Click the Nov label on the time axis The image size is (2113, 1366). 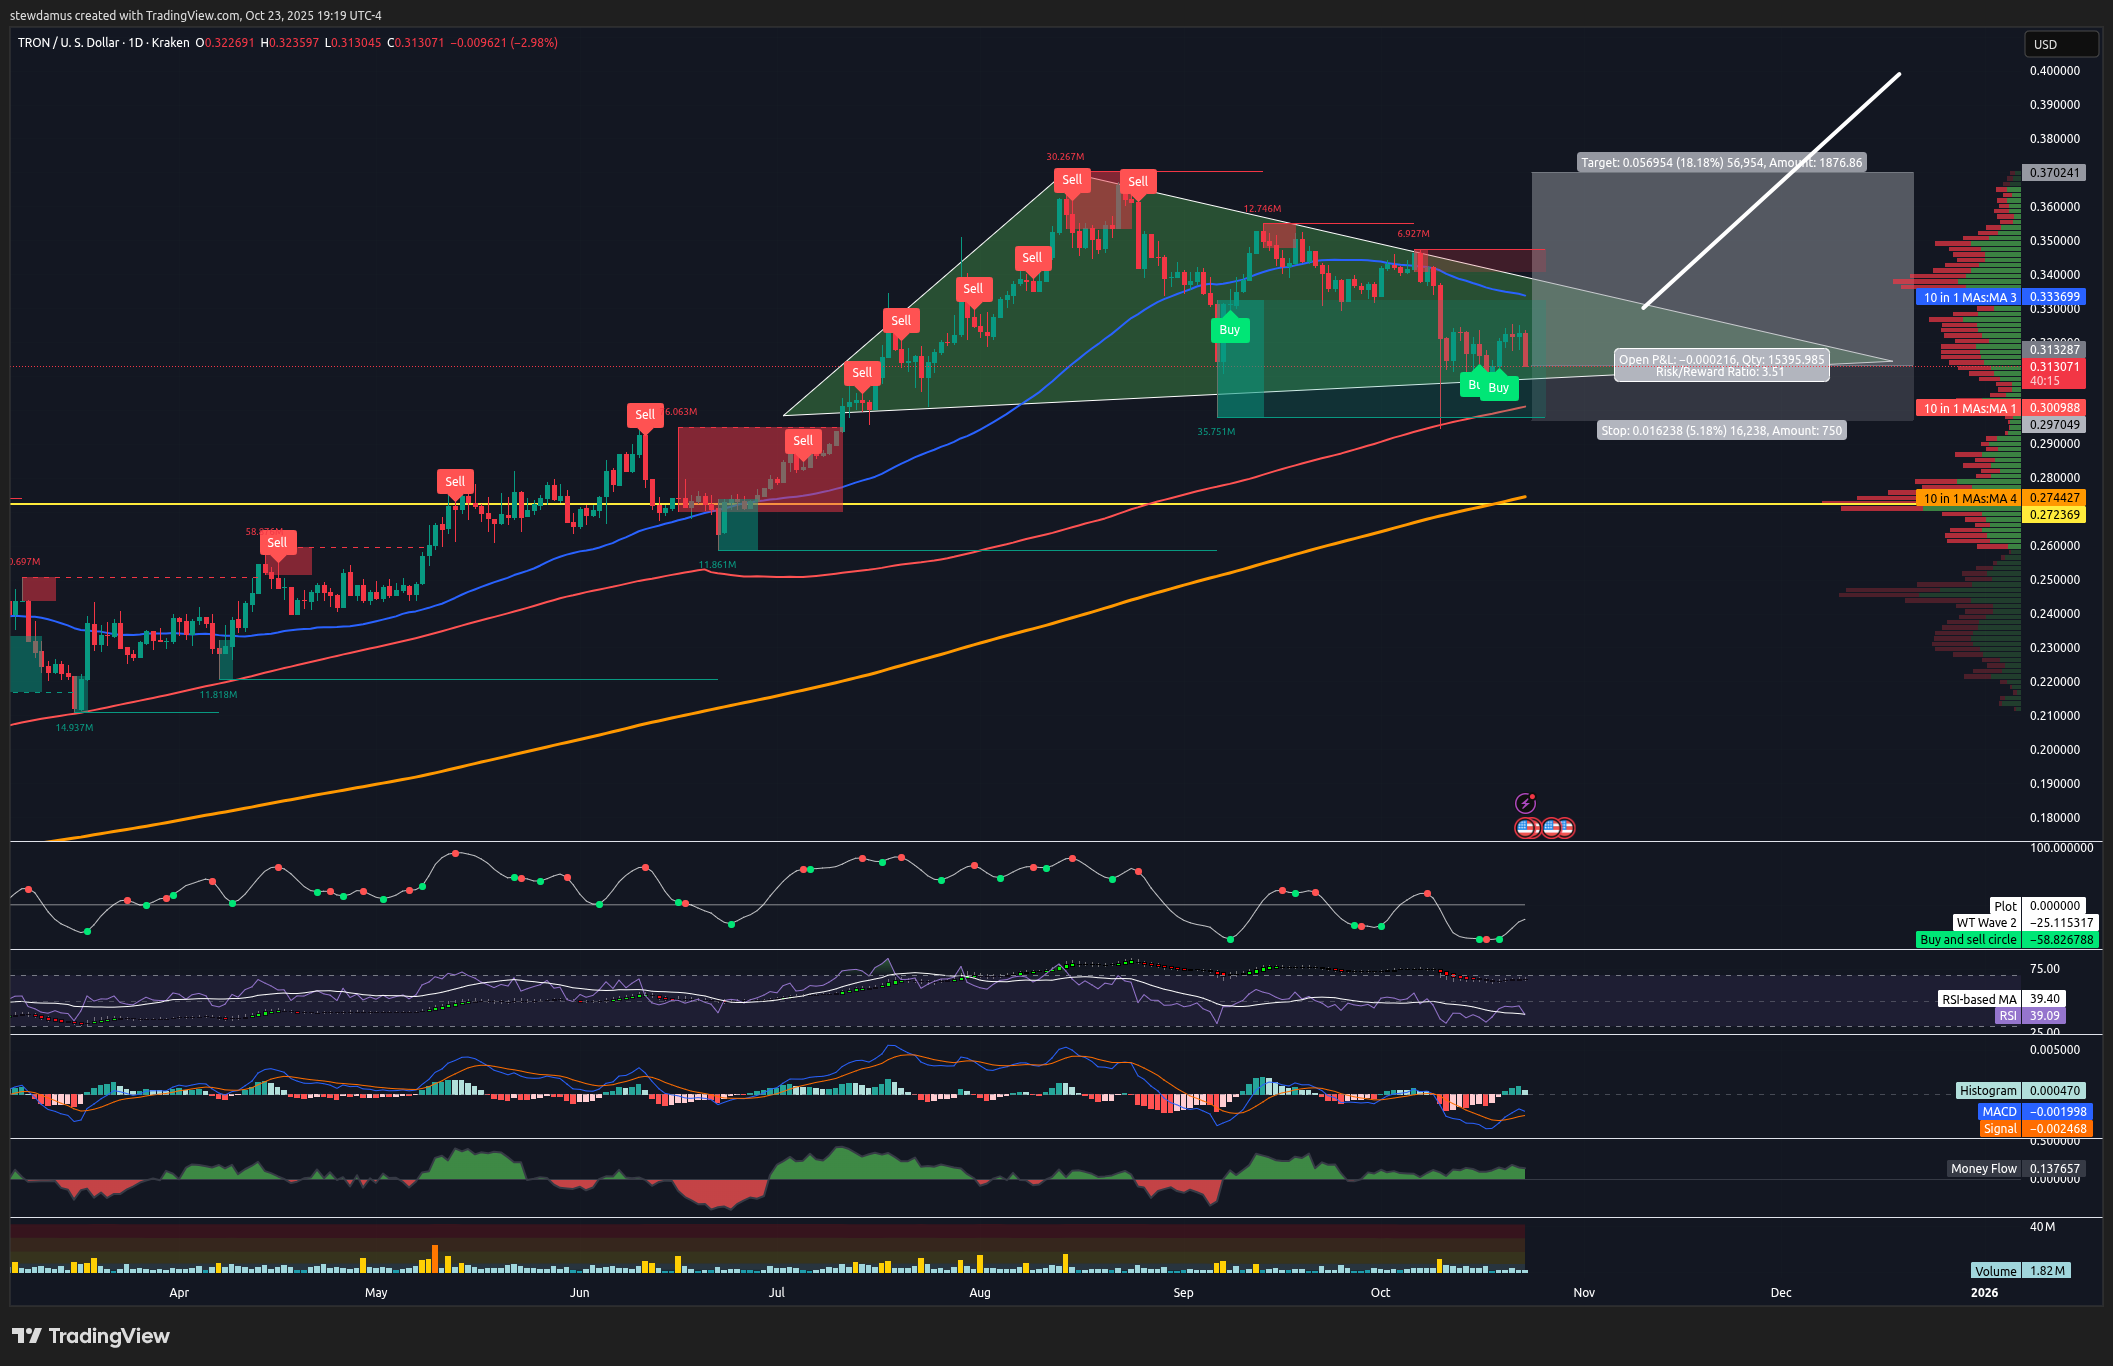[x=1584, y=1293]
